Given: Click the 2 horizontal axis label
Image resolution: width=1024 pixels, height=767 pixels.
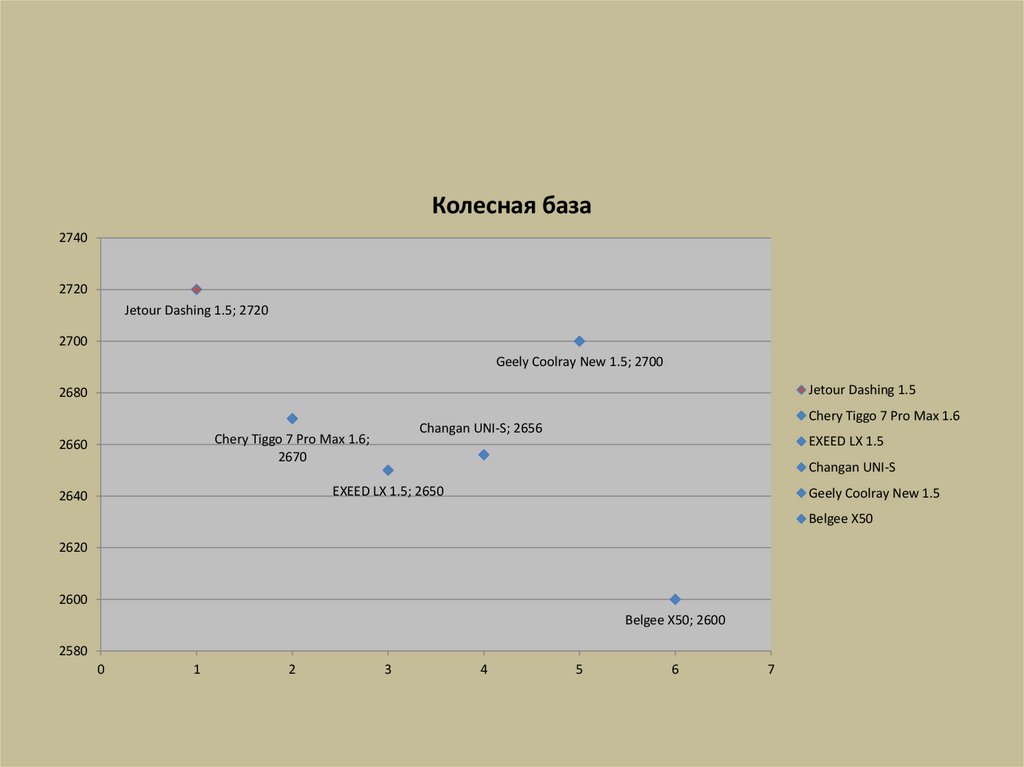Looking at the screenshot, I should click(292, 670).
